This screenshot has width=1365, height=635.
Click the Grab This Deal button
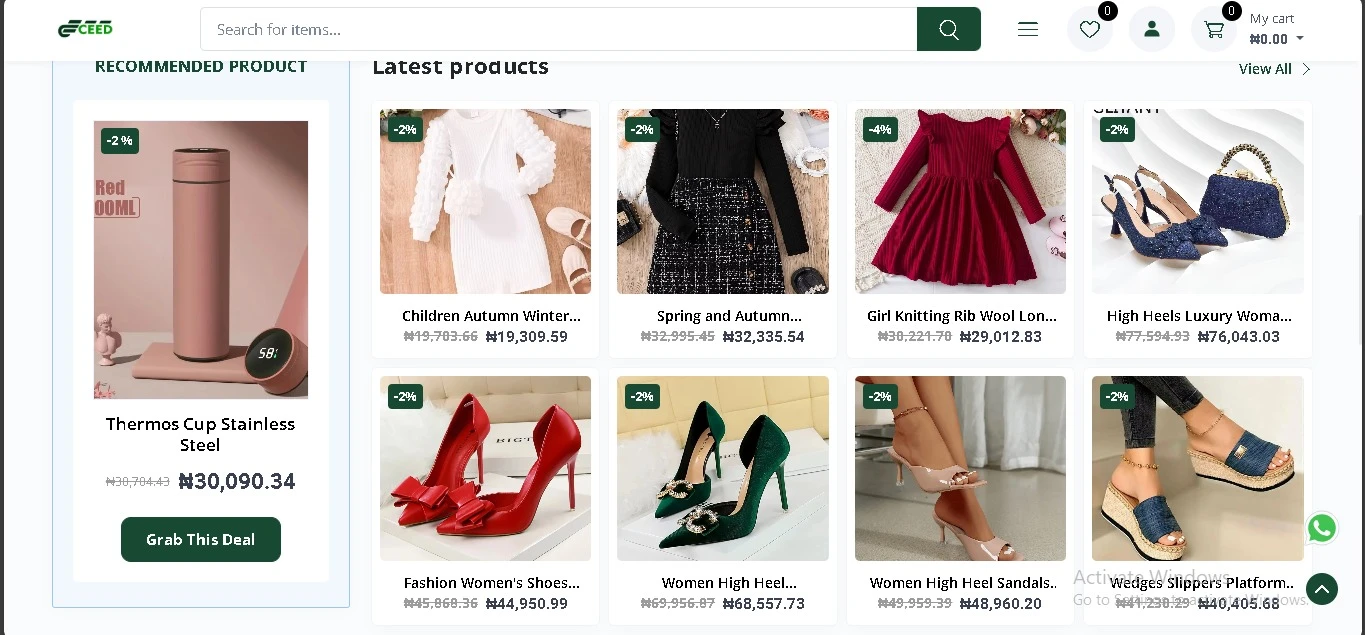(200, 539)
